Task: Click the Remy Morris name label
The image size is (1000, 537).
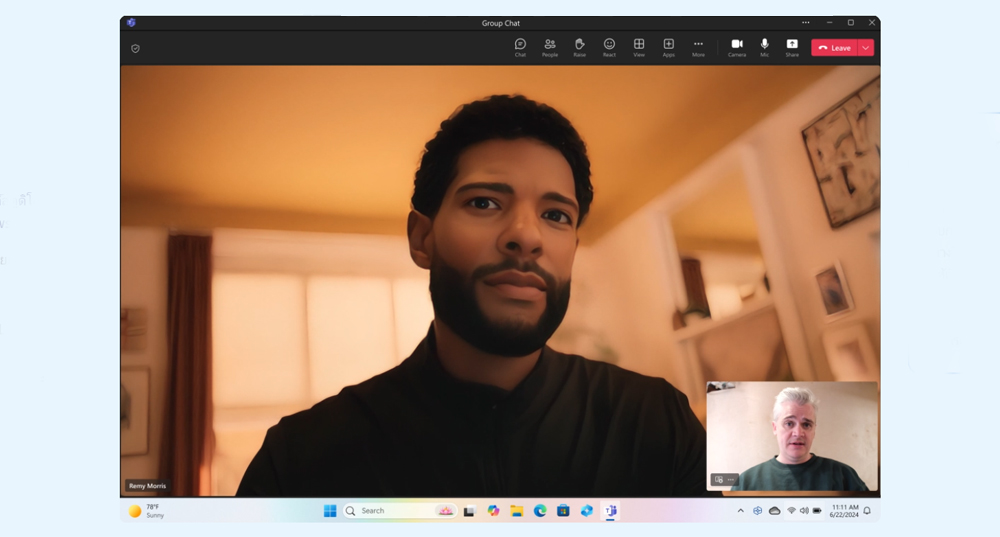Action: pyautogui.click(x=147, y=486)
